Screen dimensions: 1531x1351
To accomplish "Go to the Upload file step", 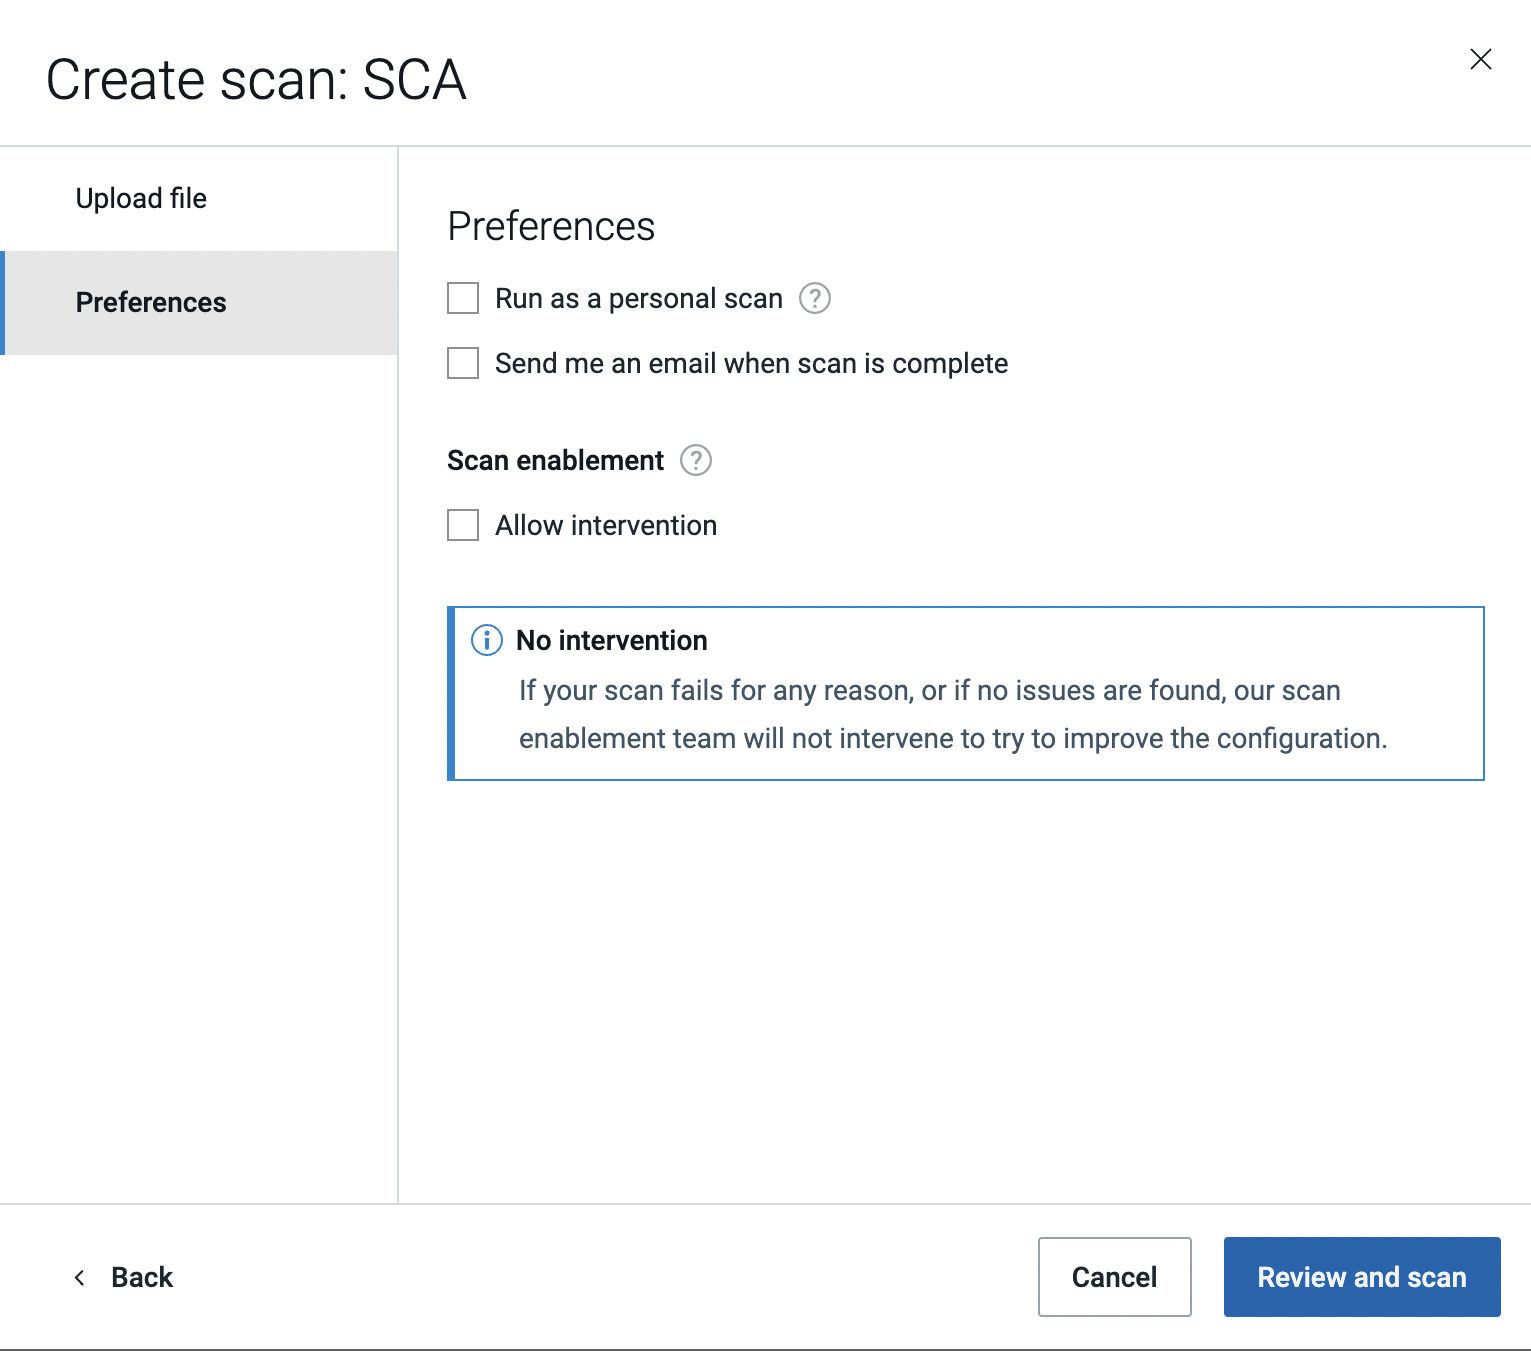I will pos(200,199).
